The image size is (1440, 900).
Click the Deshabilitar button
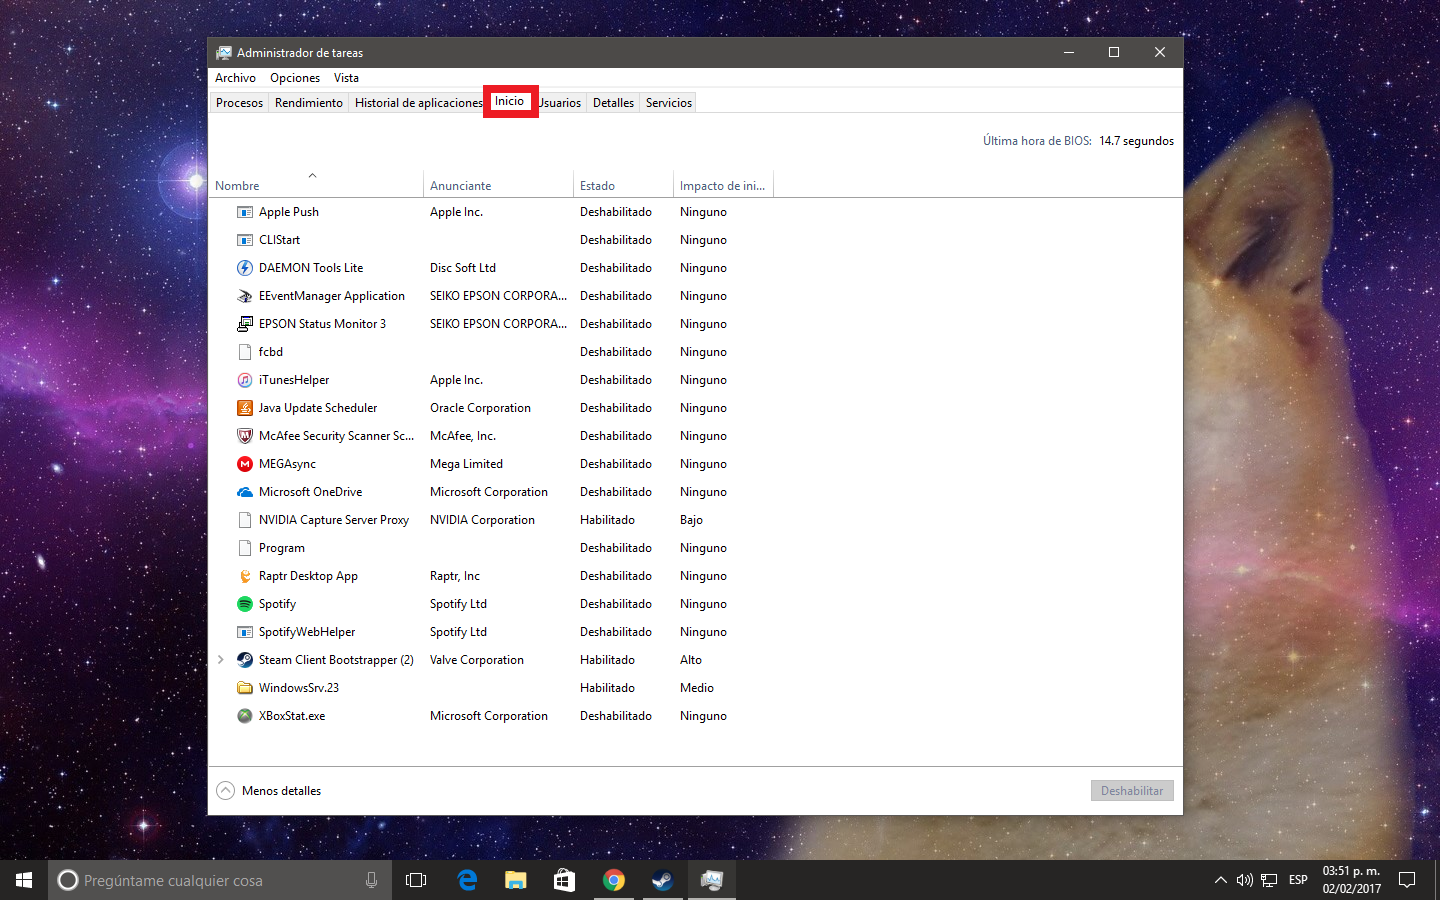1132,790
